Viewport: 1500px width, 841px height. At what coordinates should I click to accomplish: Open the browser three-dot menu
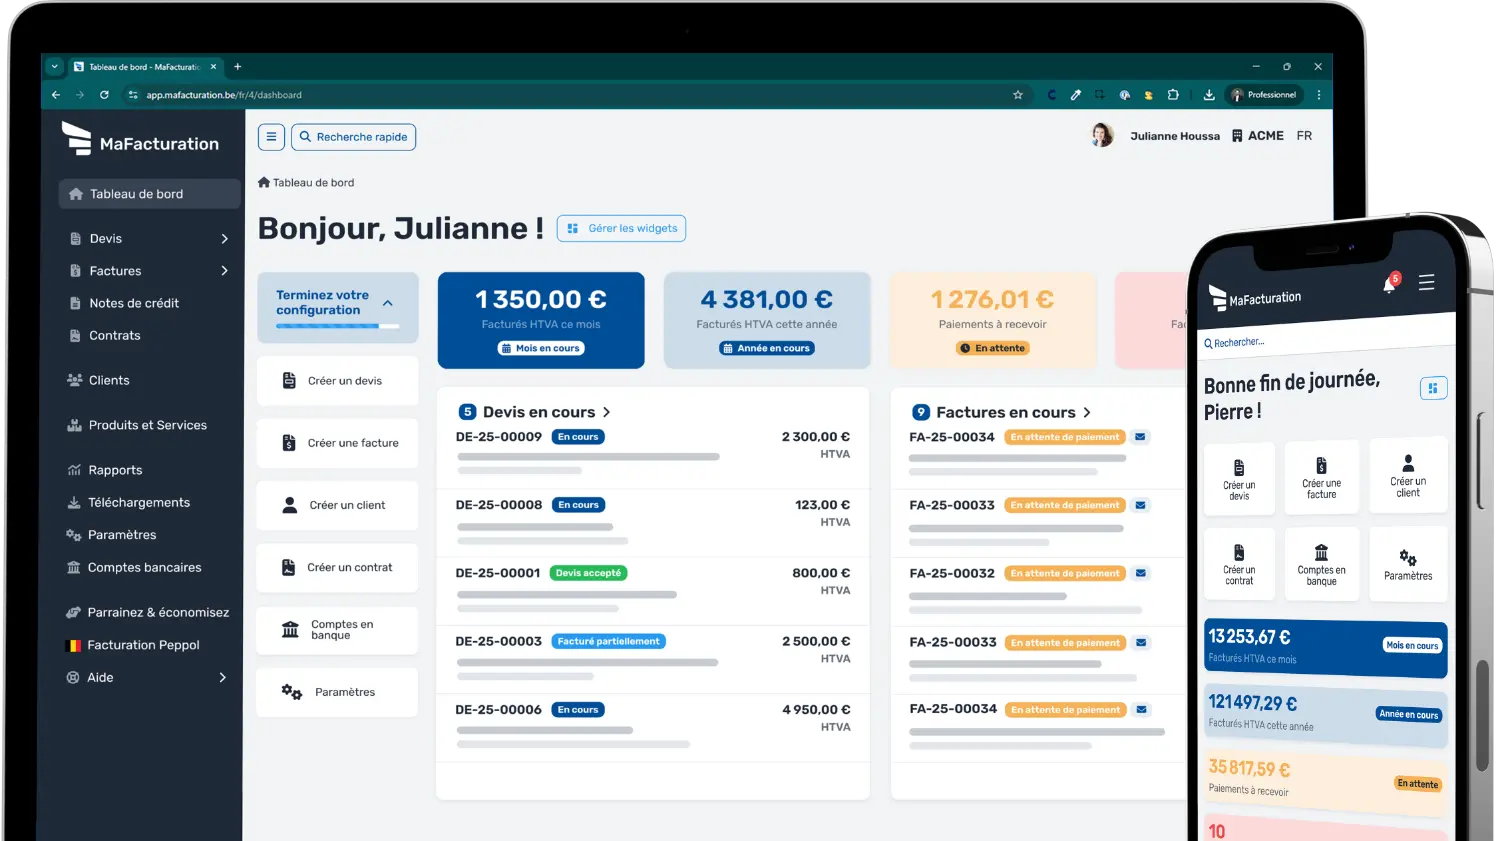[1319, 95]
